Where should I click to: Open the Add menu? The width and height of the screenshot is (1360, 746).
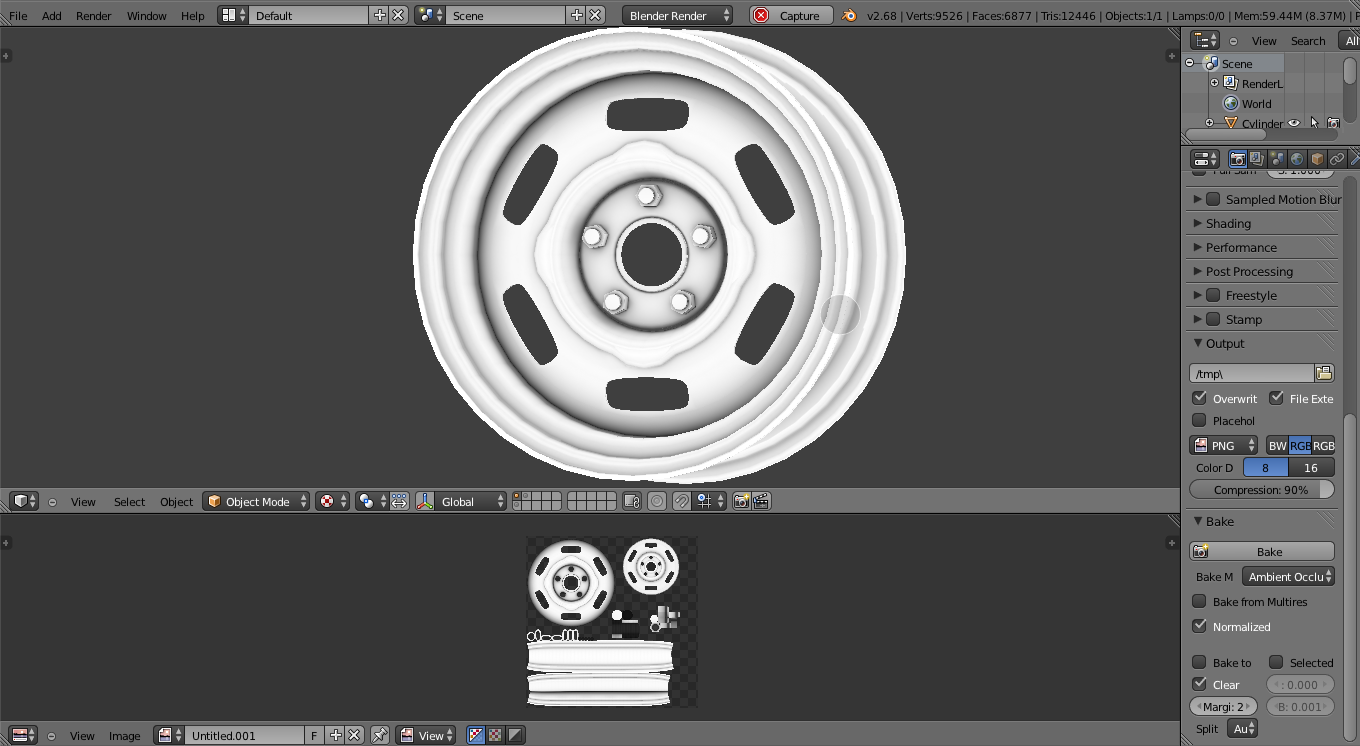[51, 15]
